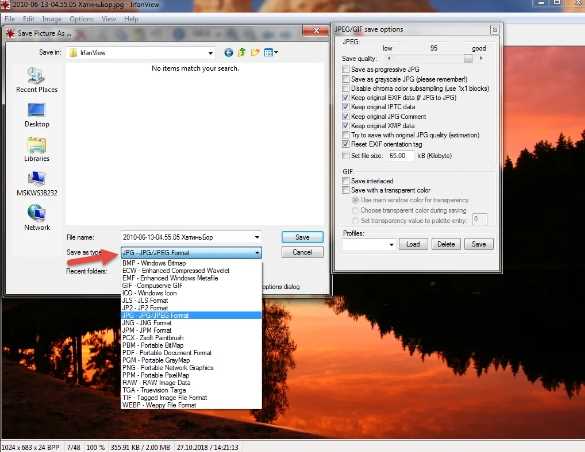Choose RAW - RAW Image Data
585x452 pixels.
191,383
